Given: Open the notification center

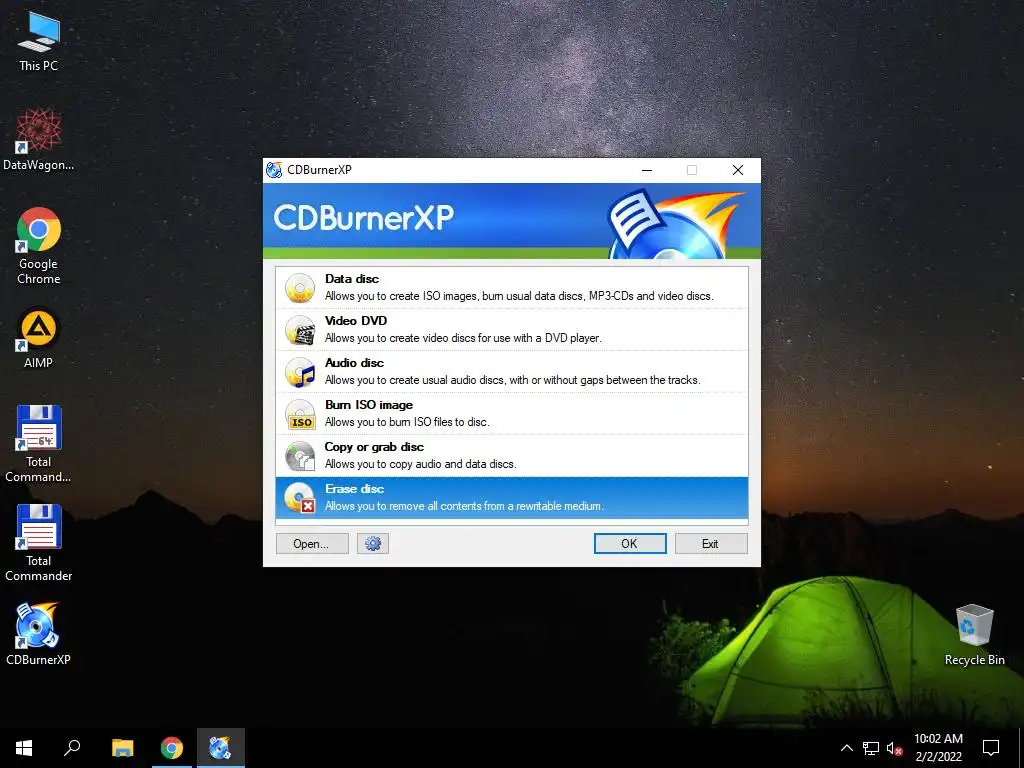Looking at the screenshot, I should pyautogui.click(x=991, y=748).
